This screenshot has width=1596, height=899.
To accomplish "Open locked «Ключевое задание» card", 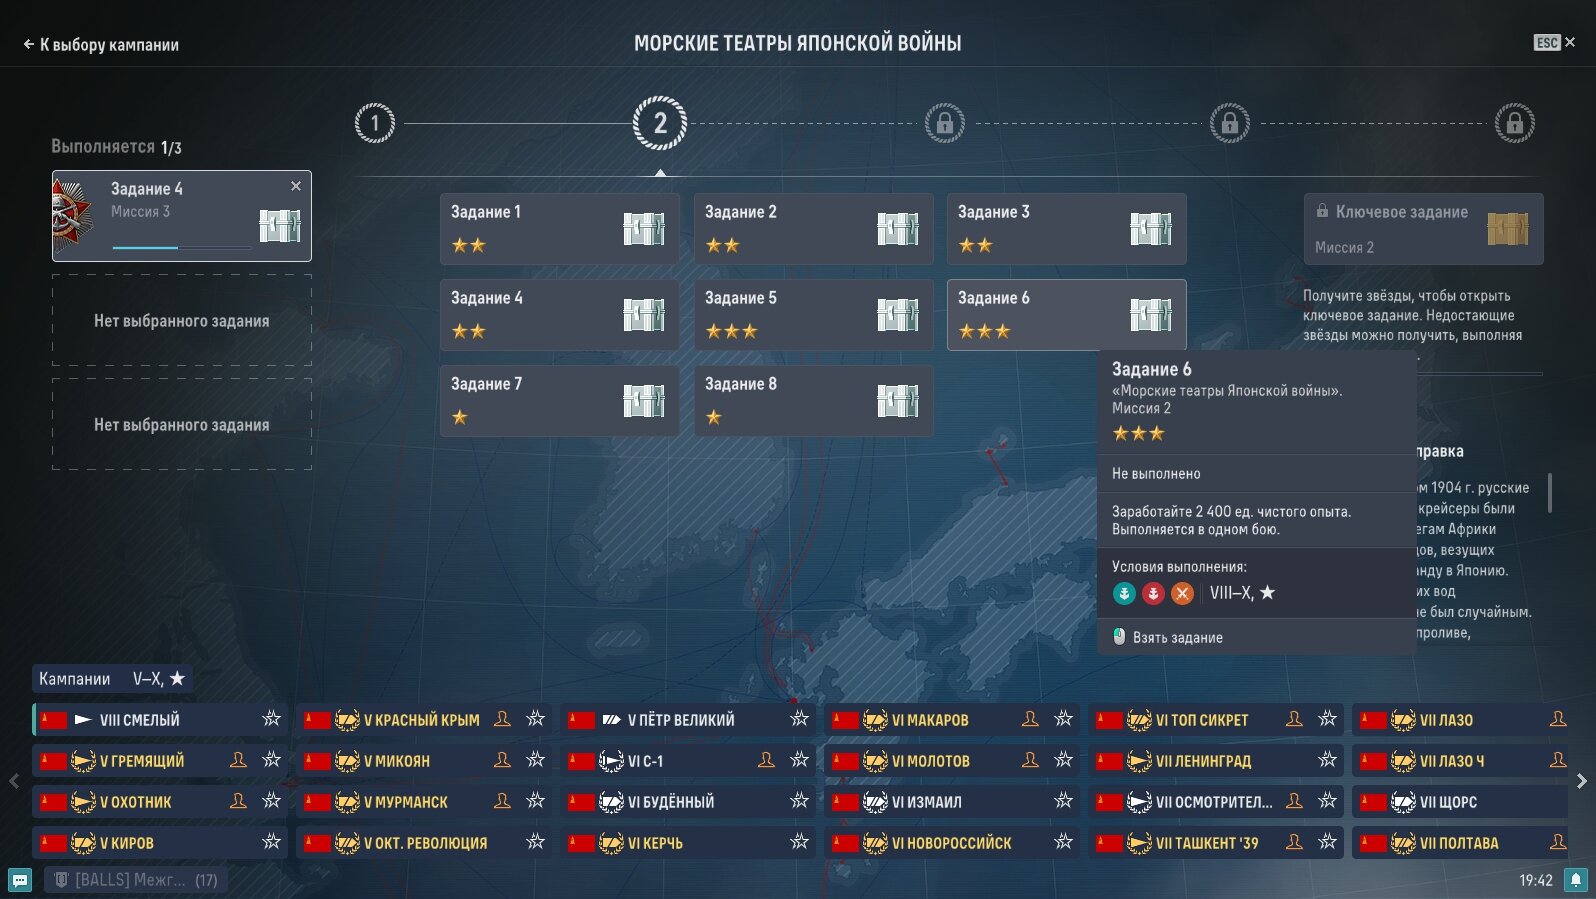I will click(1424, 229).
